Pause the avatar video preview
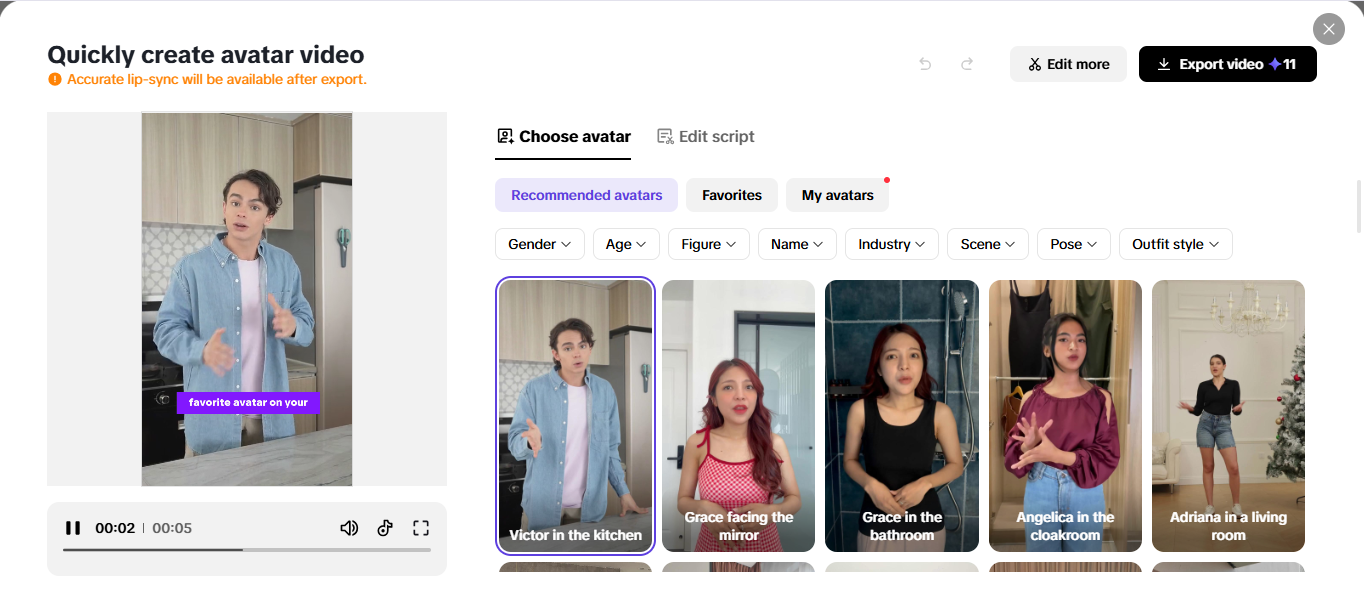 click(x=73, y=527)
